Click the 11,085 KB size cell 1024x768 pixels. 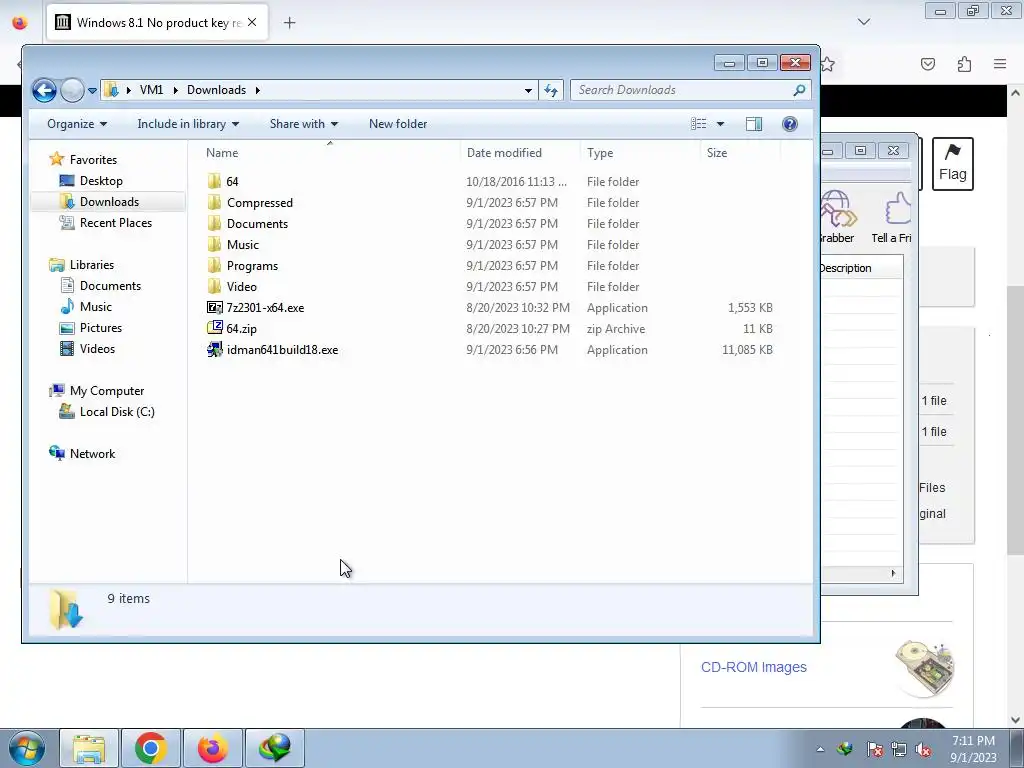(747, 350)
